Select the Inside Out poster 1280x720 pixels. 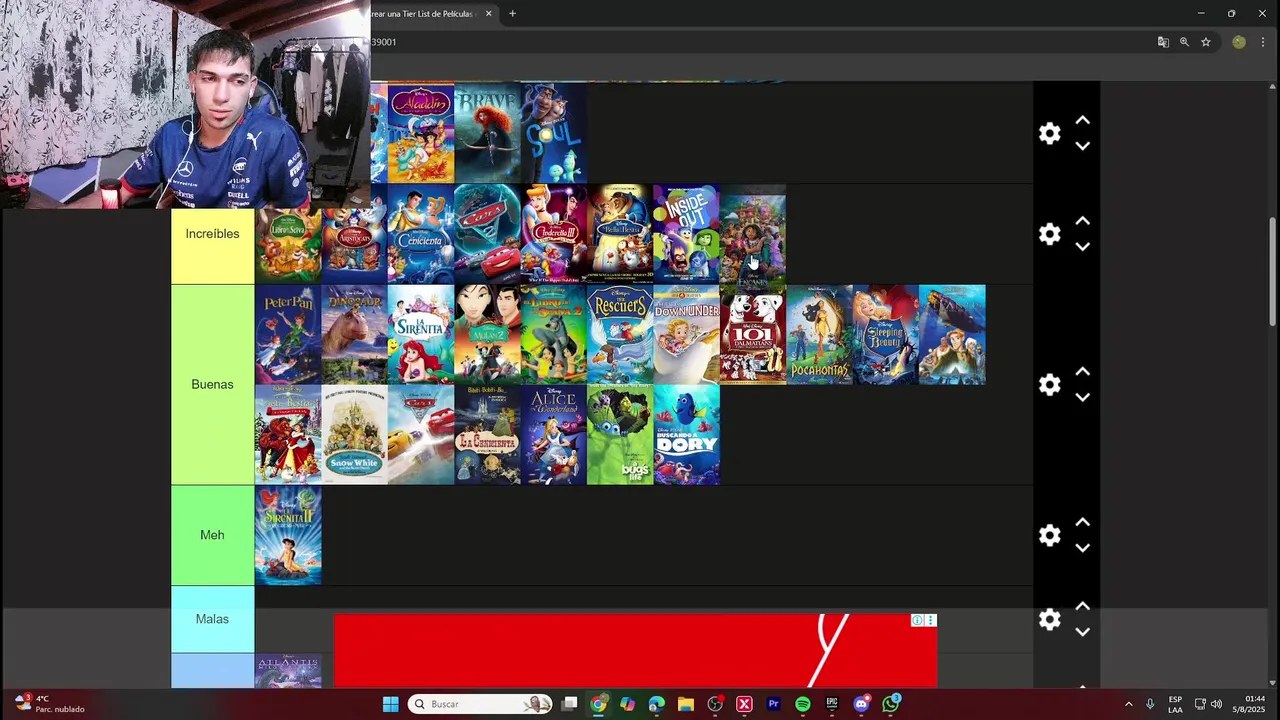686,234
